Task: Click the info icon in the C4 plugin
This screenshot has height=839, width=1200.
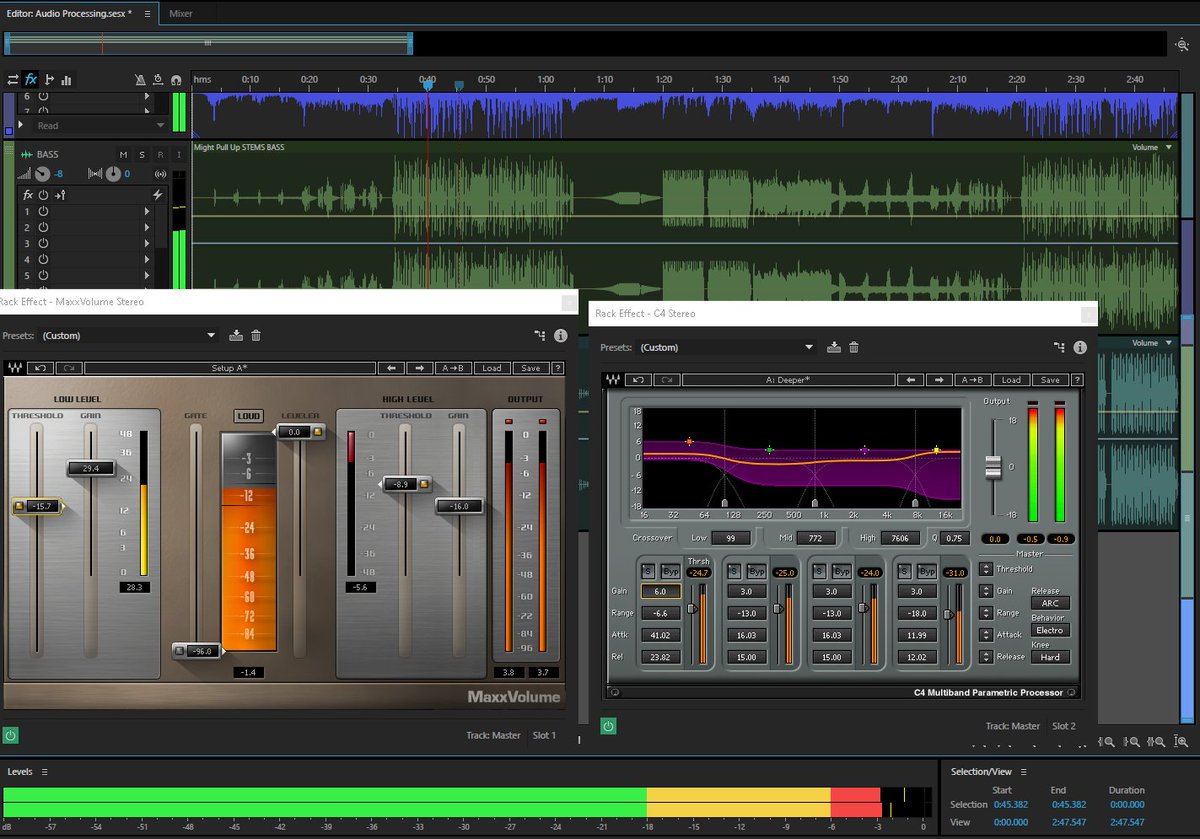Action: pyautogui.click(x=1078, y=346)
